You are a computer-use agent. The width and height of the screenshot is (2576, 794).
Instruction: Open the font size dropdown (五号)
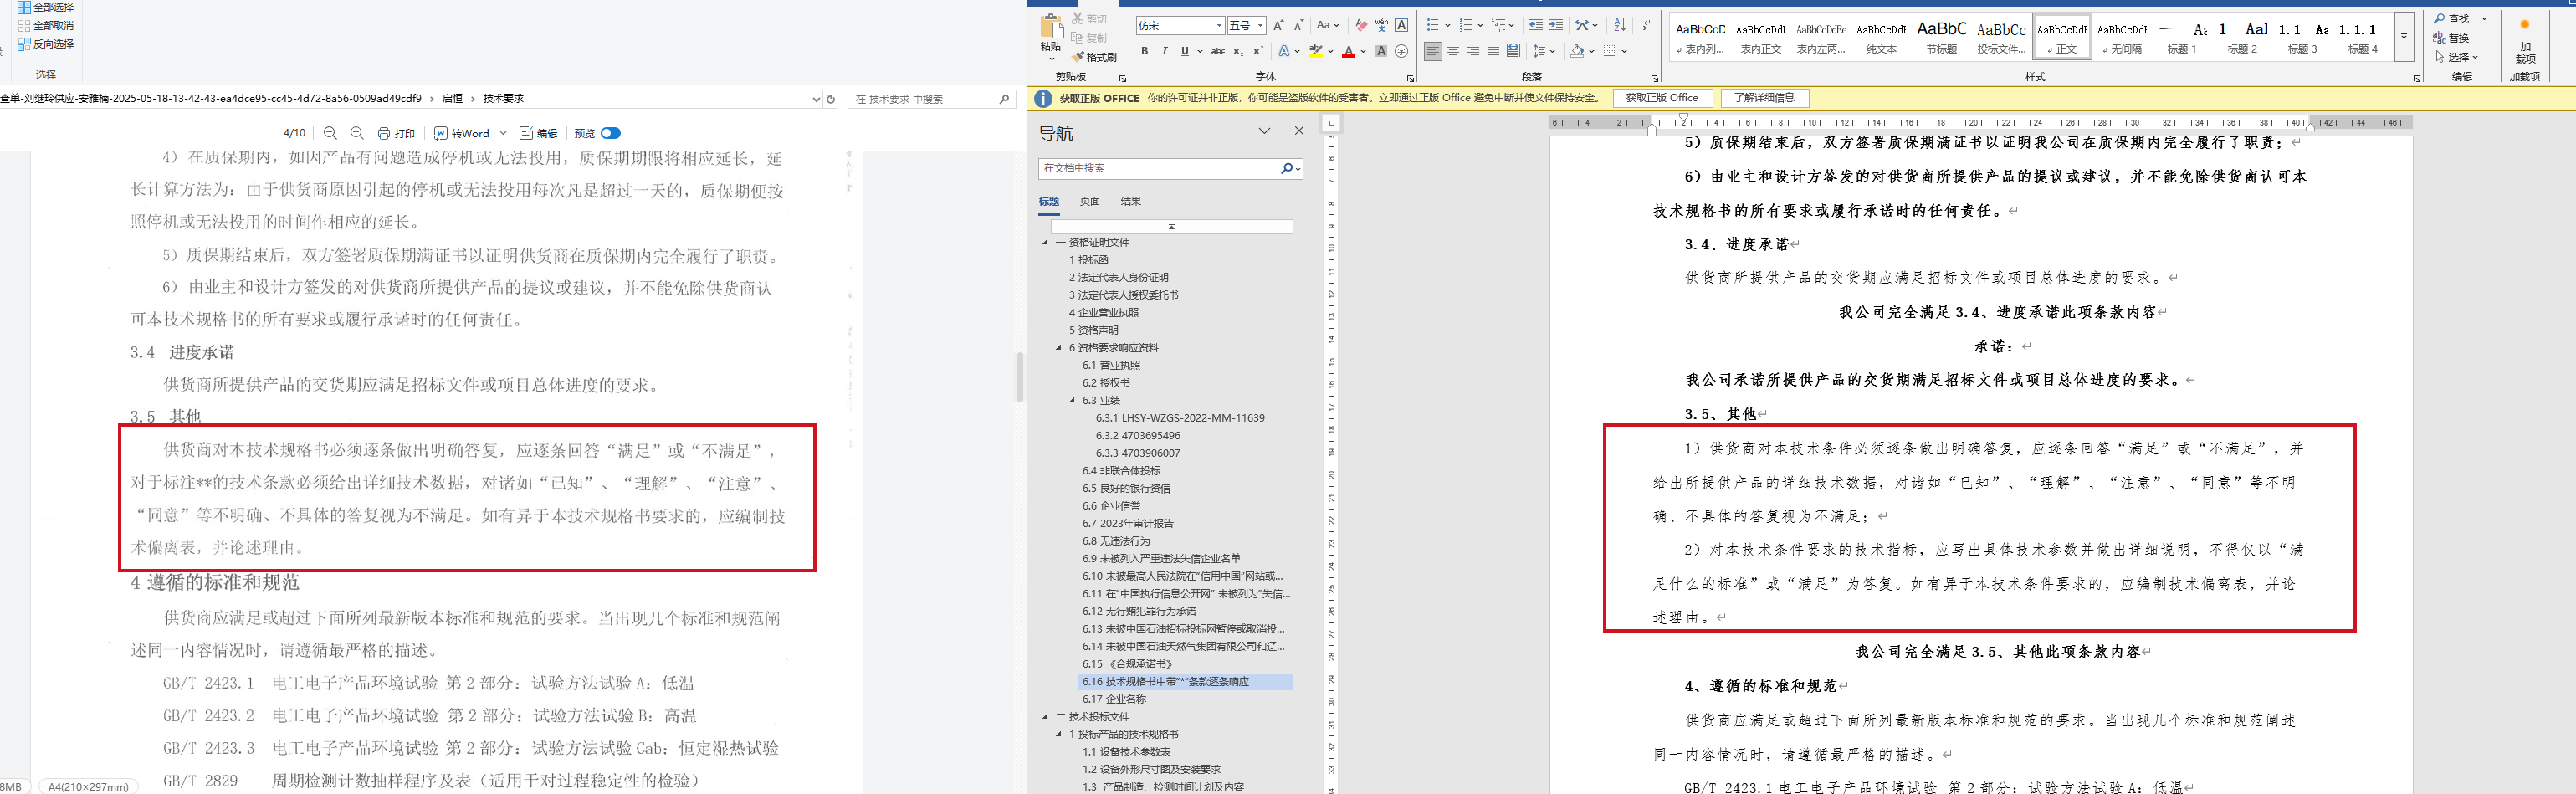click(x=1260, y=25)
